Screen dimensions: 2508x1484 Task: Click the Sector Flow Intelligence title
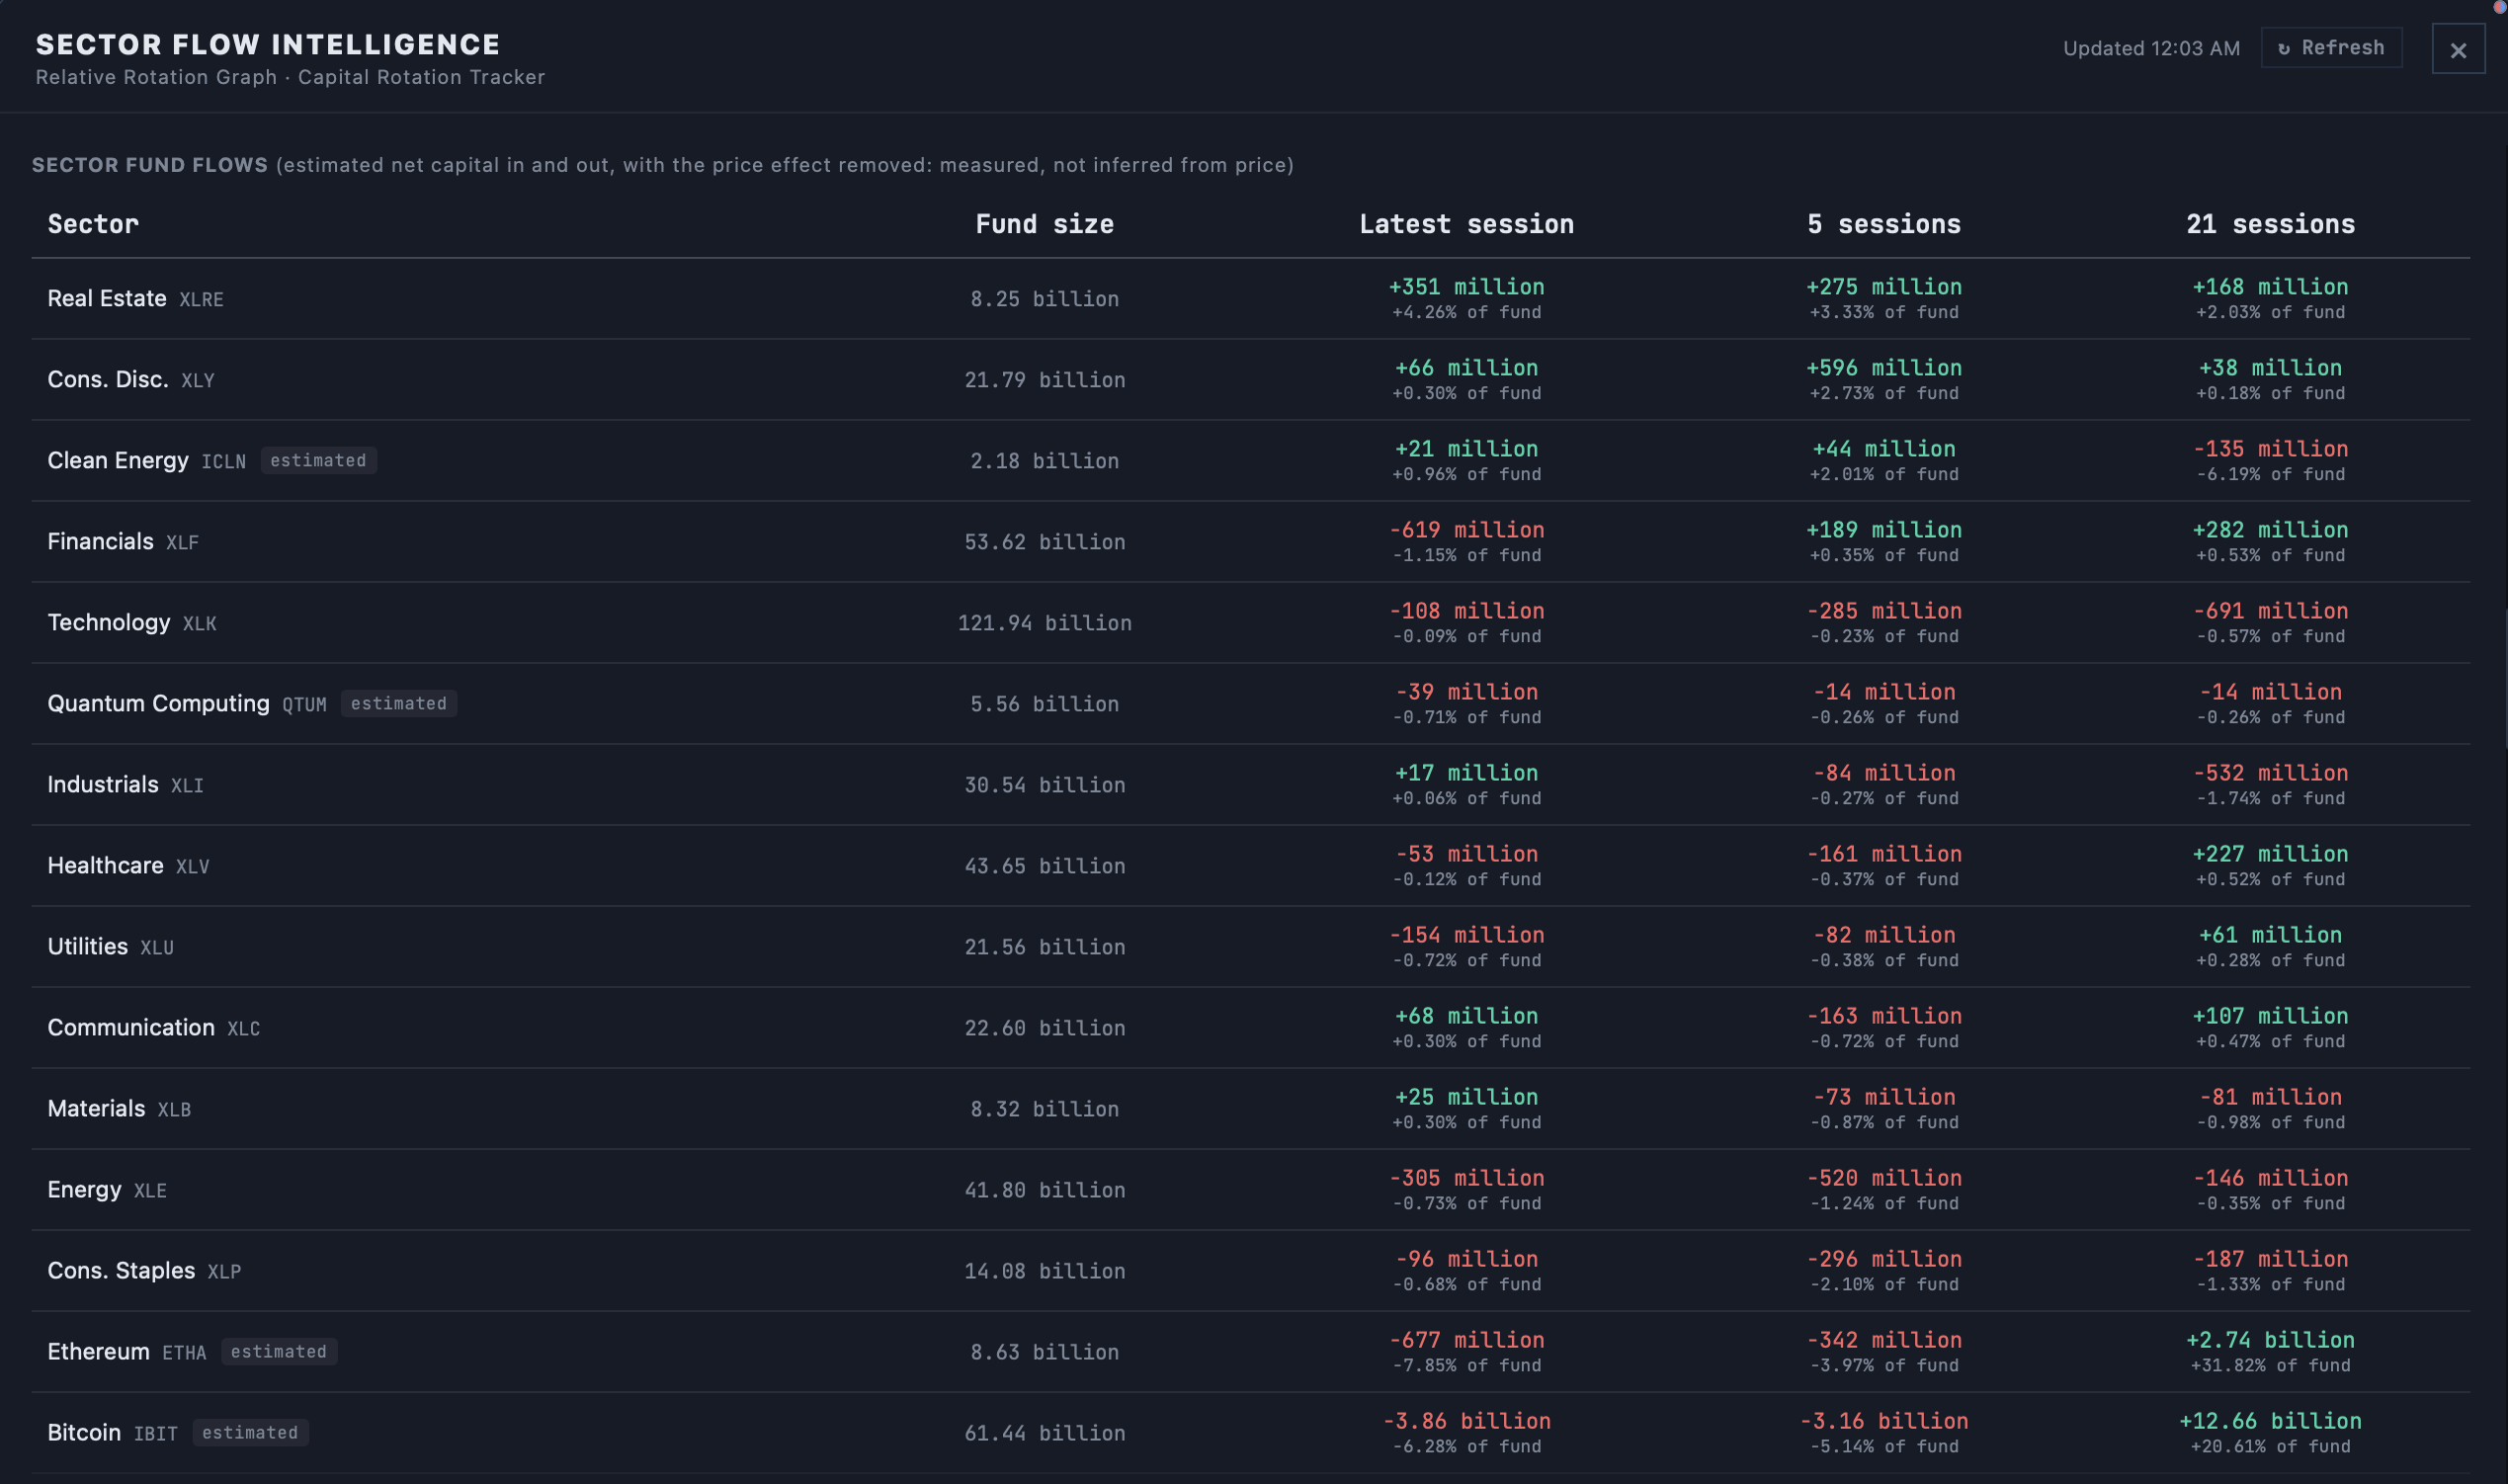(x=268, y=45)
